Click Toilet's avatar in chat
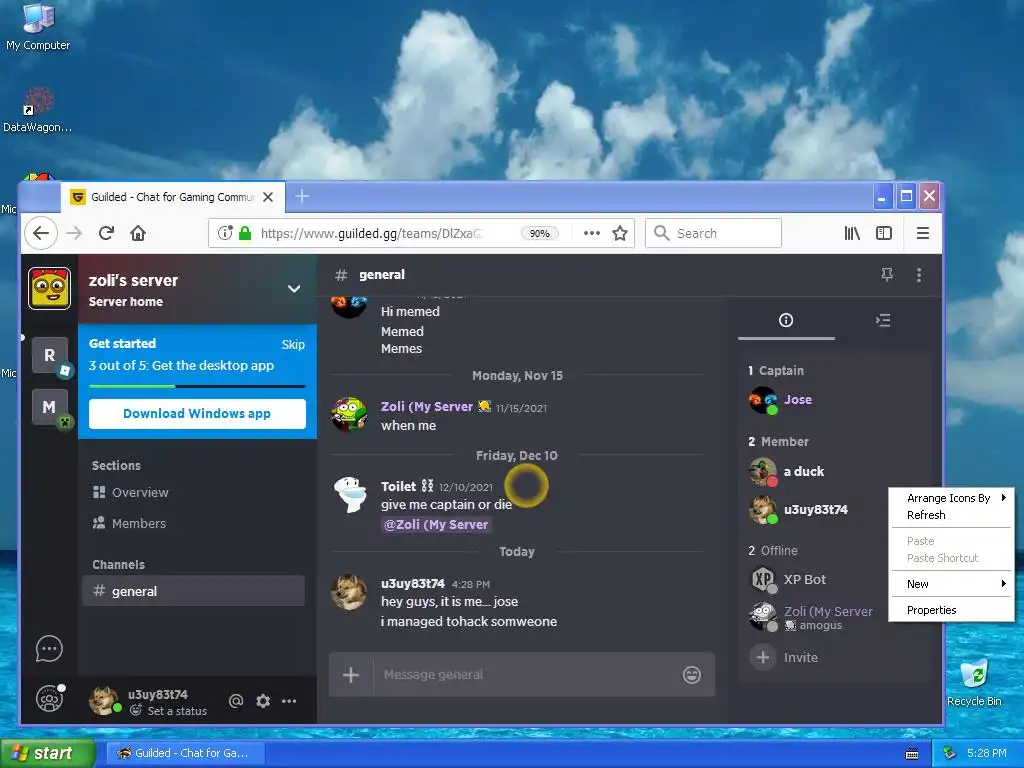 [x=349, y=494]
